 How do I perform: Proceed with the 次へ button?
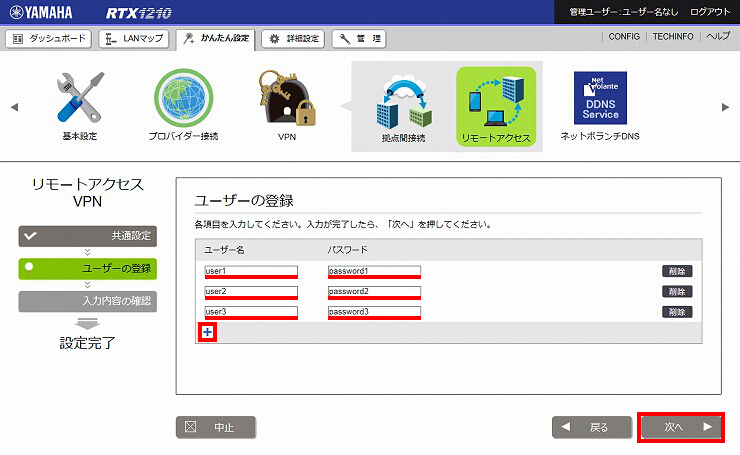(x=681, y=427)
